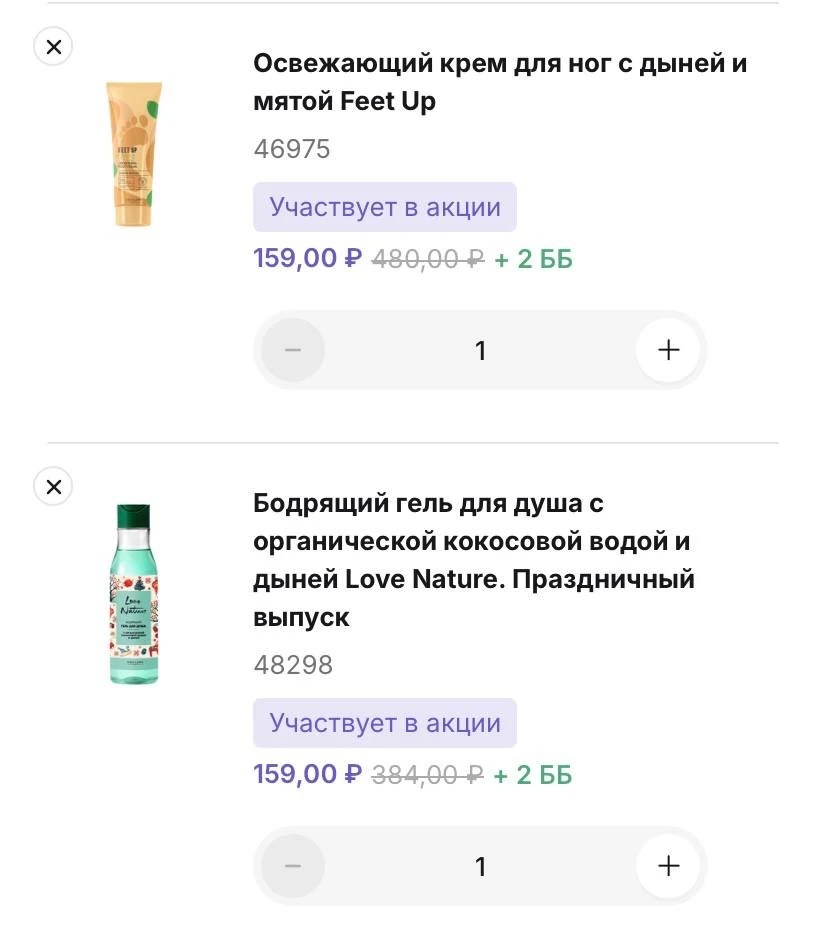The width and height of the screenshot is (826, 931).
Task: Open the Love Nature shower gel title link
Action: (473, 559)
